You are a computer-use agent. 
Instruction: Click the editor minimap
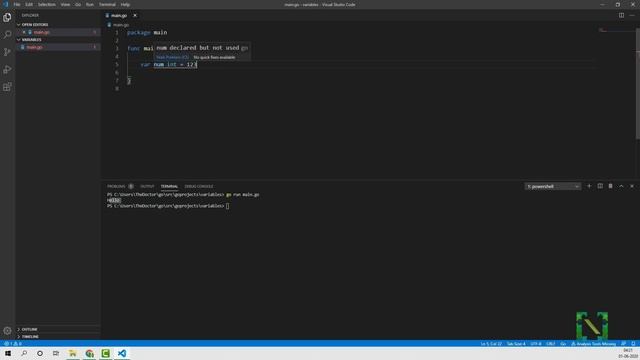616,31
